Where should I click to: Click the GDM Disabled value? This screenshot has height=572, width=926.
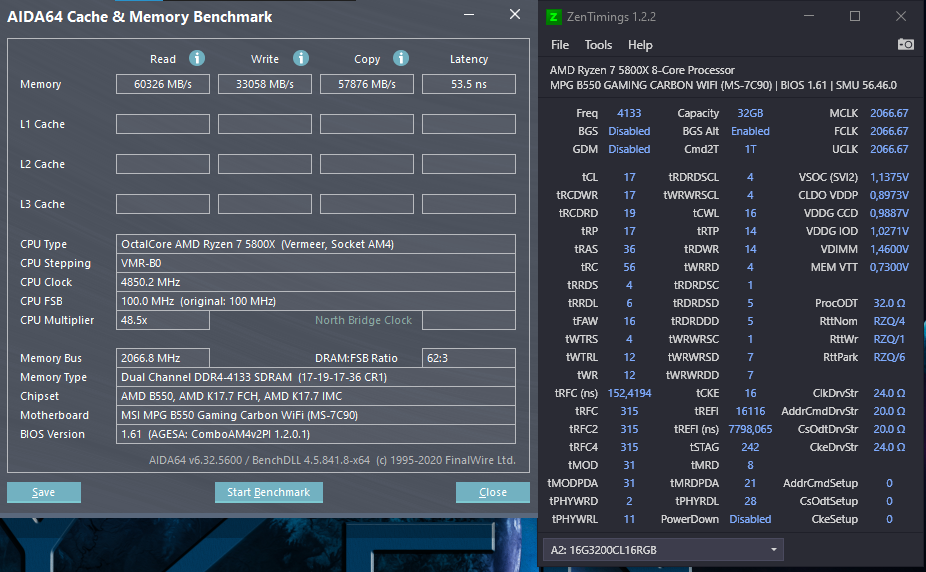[629, 149]
